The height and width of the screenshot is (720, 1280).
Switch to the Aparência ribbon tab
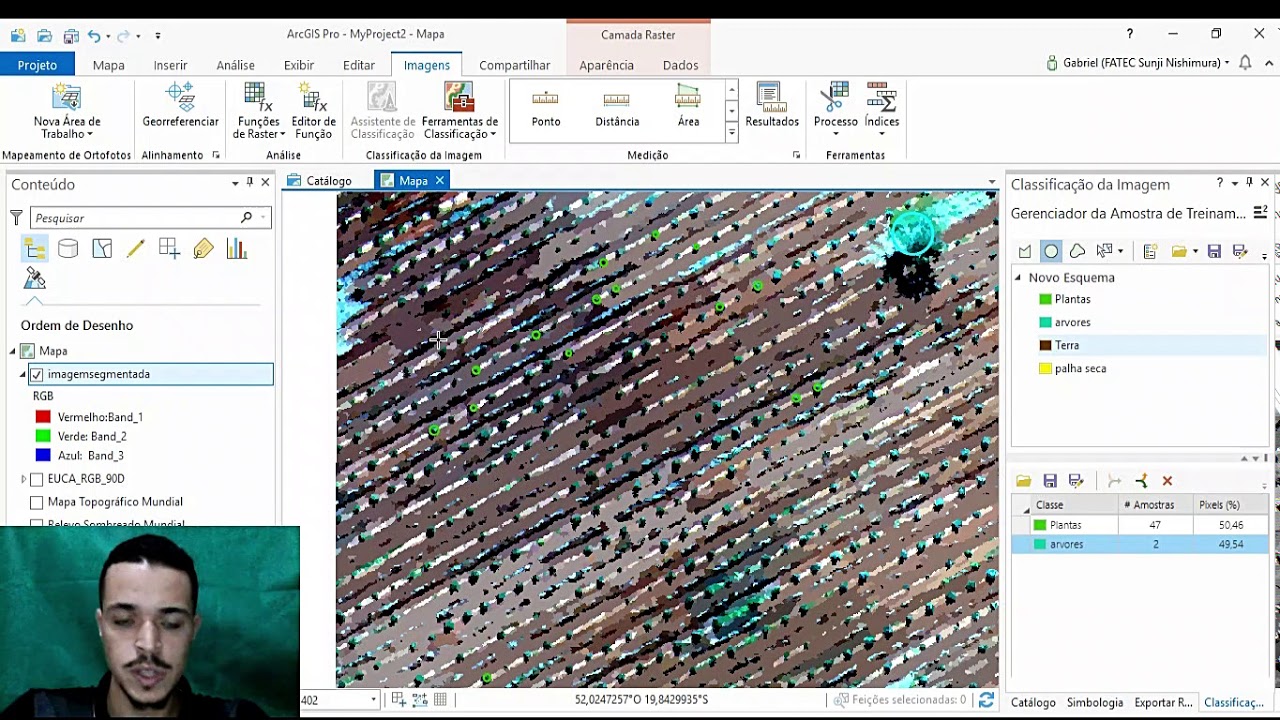[606, 65]
